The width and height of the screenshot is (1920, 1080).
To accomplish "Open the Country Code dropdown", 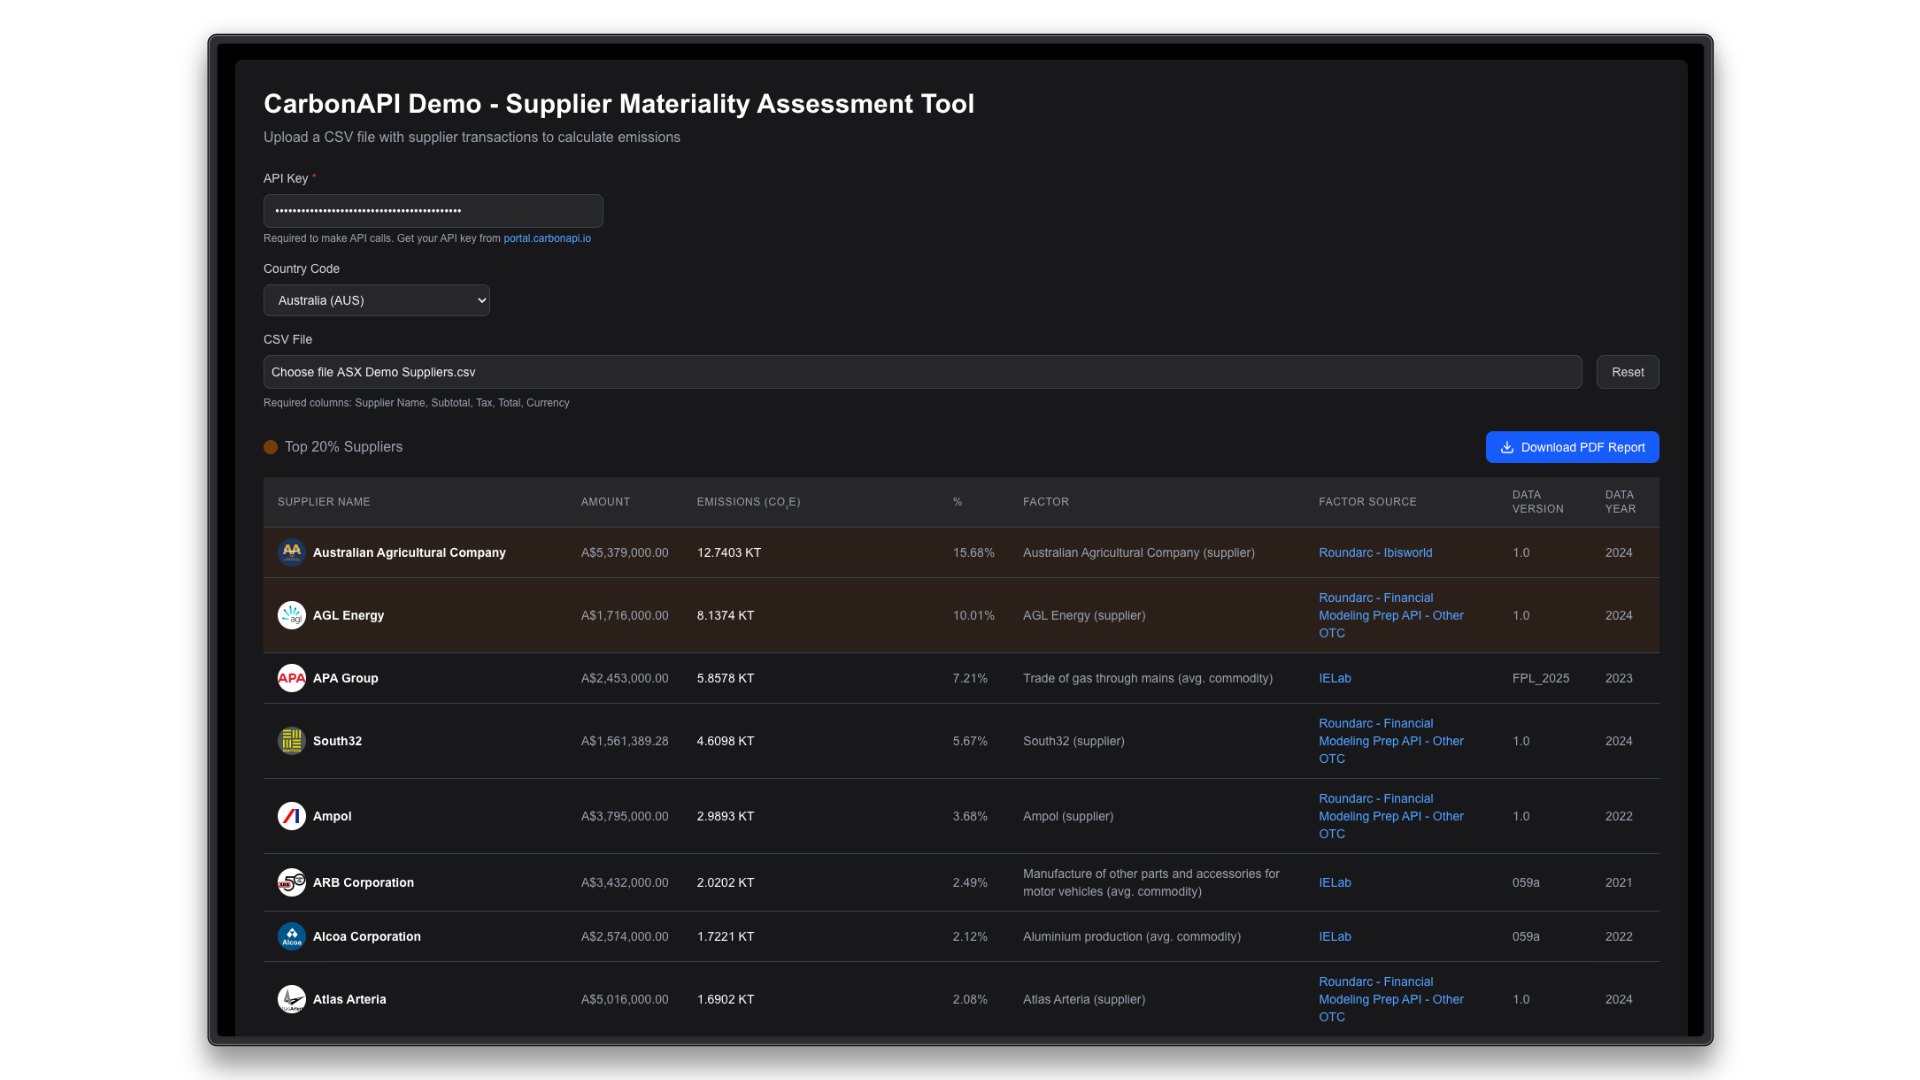I will [376, 300].
